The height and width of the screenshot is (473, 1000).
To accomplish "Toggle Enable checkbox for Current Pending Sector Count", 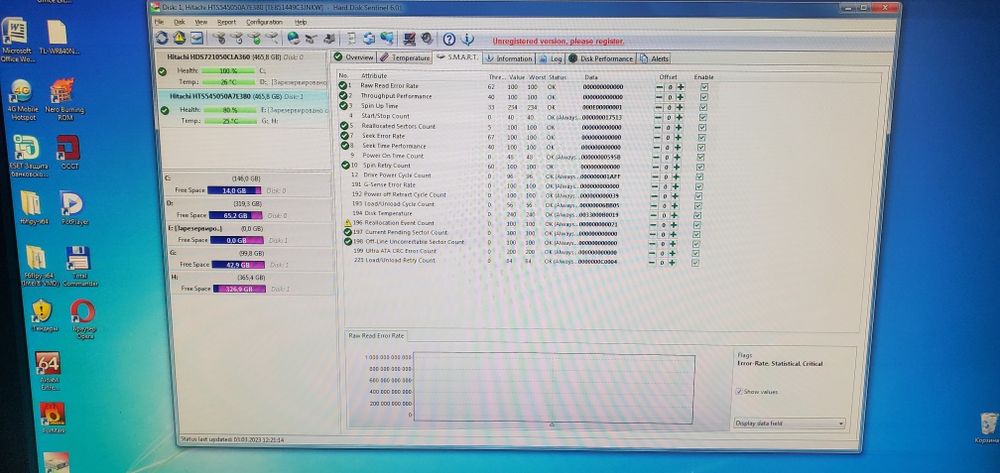I will (696, 234).
